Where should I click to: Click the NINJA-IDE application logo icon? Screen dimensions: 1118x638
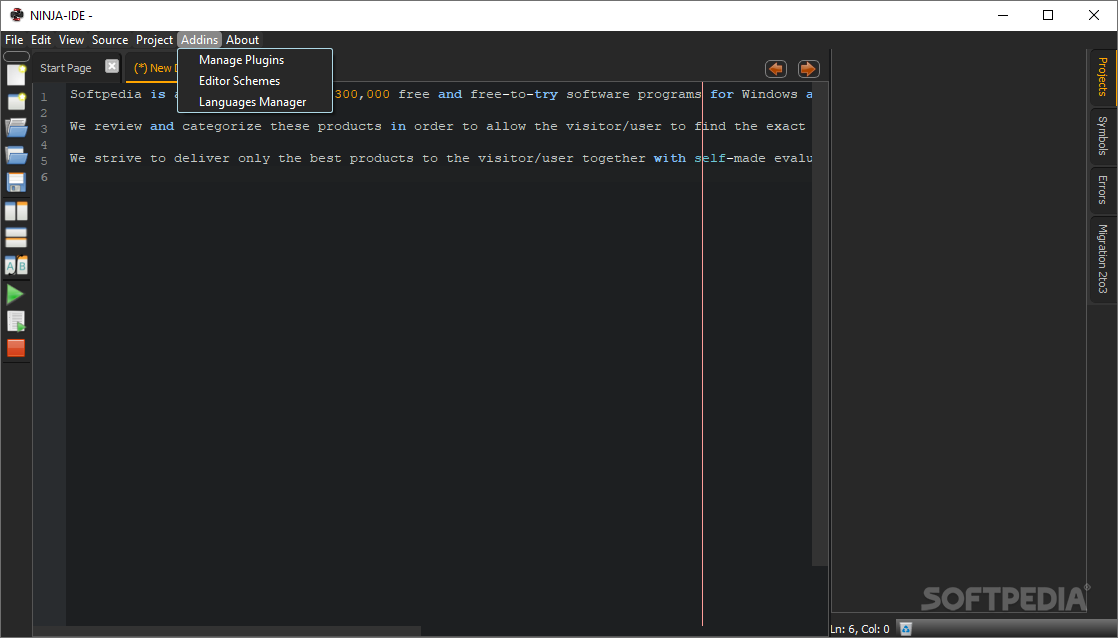16,15
